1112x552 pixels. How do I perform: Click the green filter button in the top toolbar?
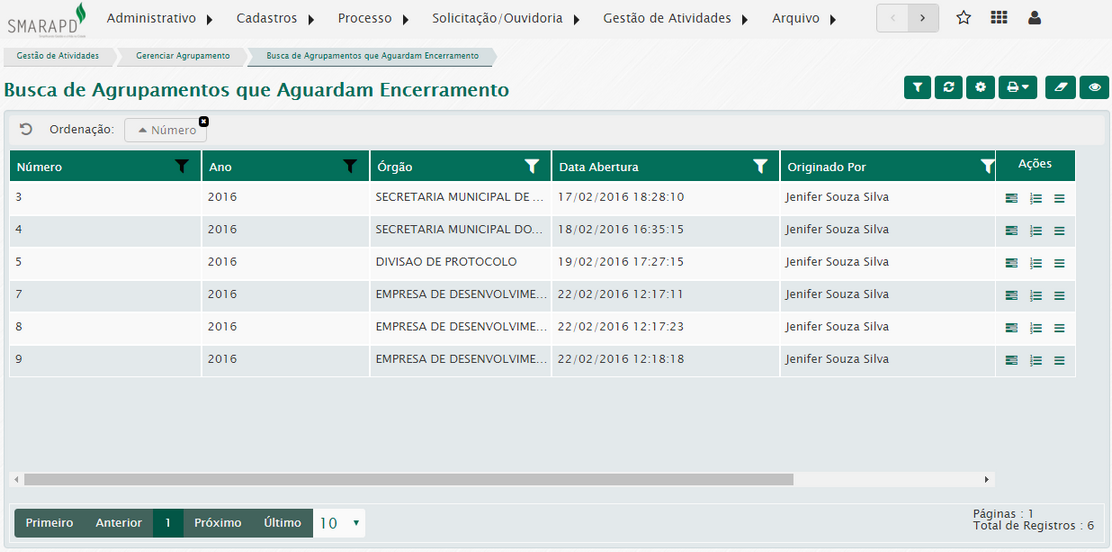click(917, 88)
